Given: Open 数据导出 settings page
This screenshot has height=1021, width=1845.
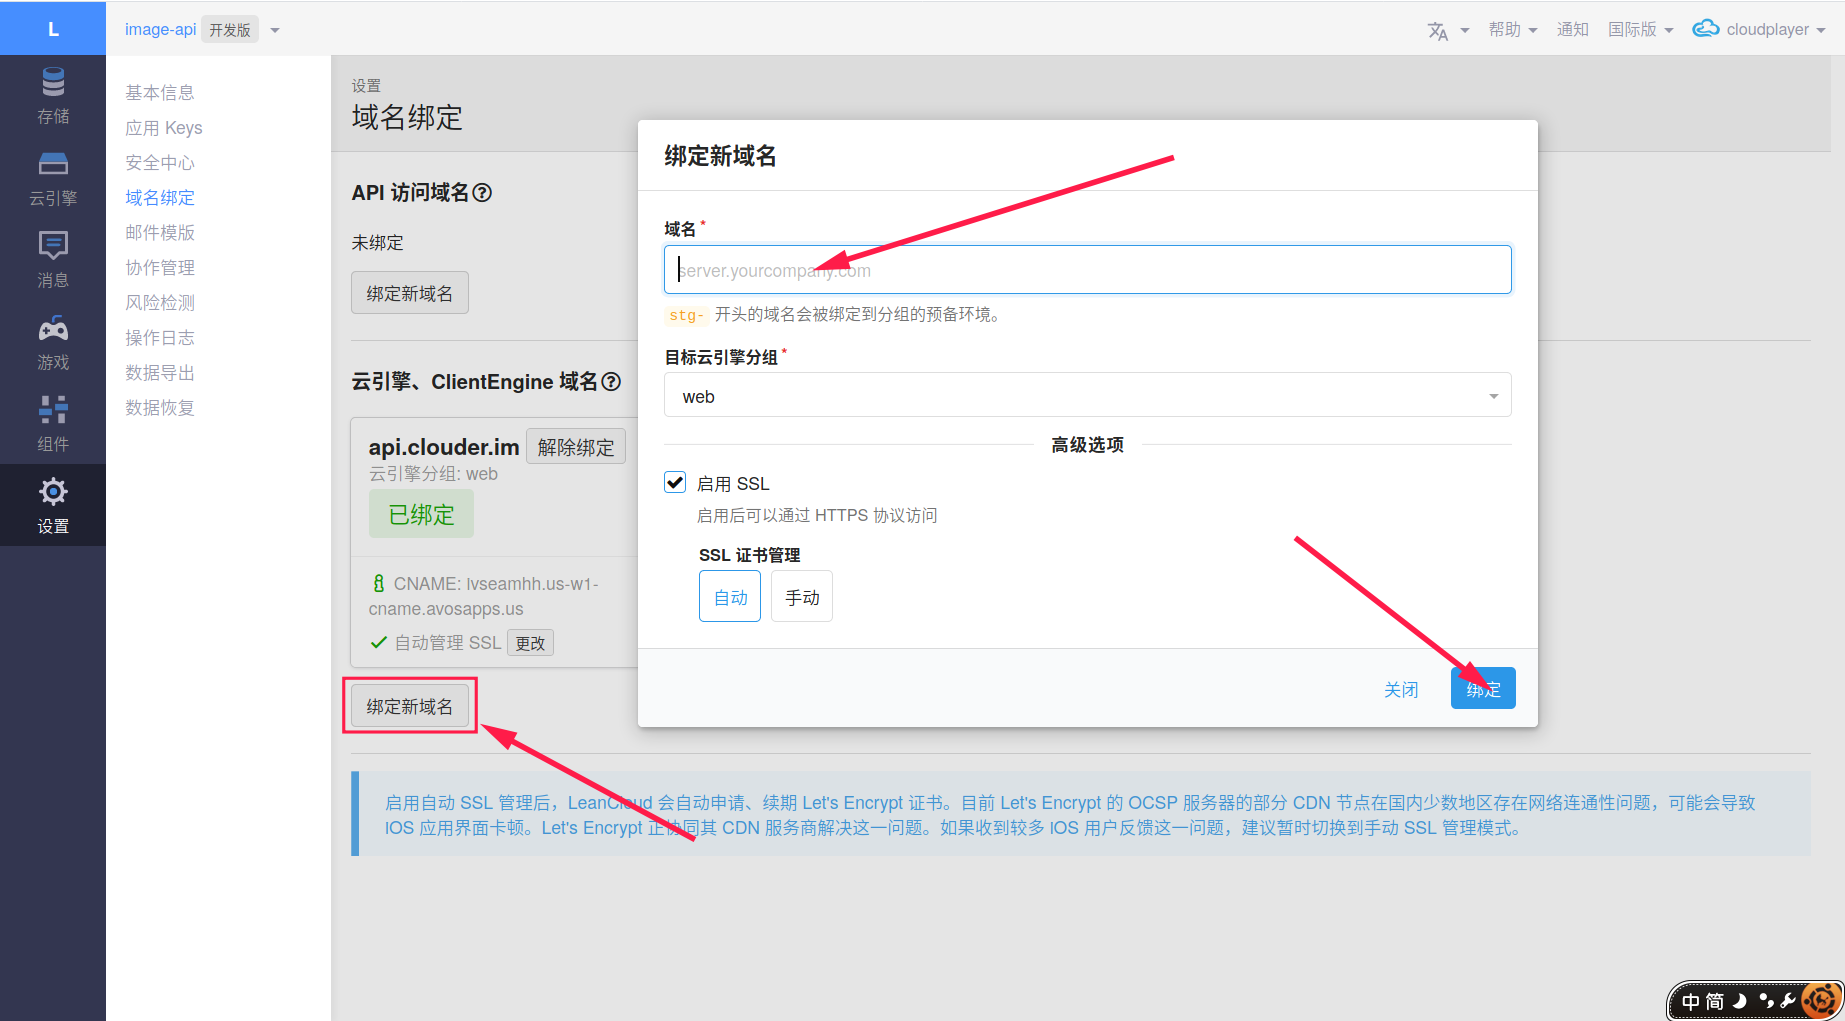Looking at the screenshot, I should click(160, 373).
